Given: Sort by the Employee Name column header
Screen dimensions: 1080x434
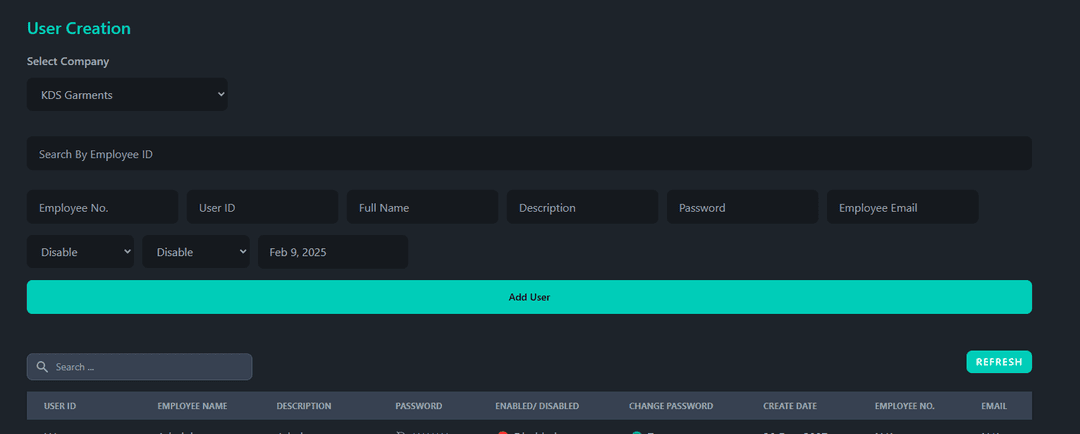Looking at the screenshot, I should pyautogui.click(x=192, y=406).
